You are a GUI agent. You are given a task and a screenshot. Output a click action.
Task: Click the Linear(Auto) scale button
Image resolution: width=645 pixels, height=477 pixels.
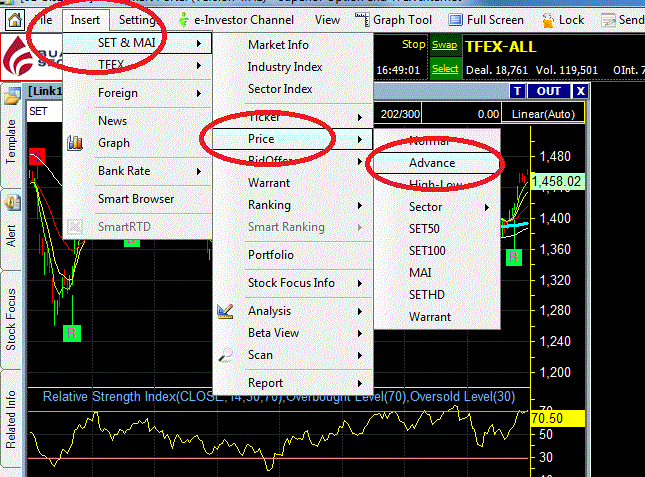tap(543, 114)
